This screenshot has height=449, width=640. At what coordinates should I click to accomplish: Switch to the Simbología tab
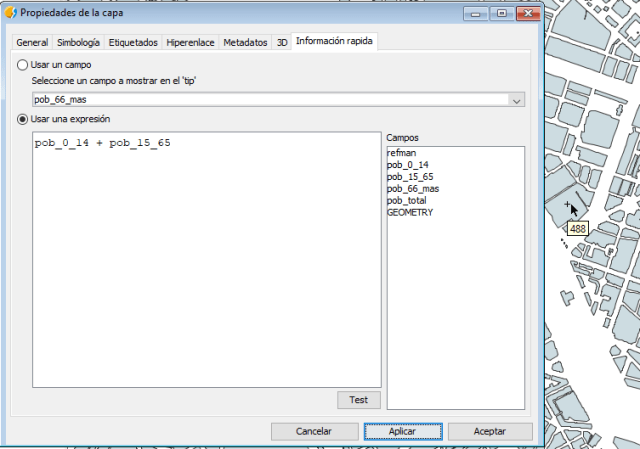coord(78,43)
